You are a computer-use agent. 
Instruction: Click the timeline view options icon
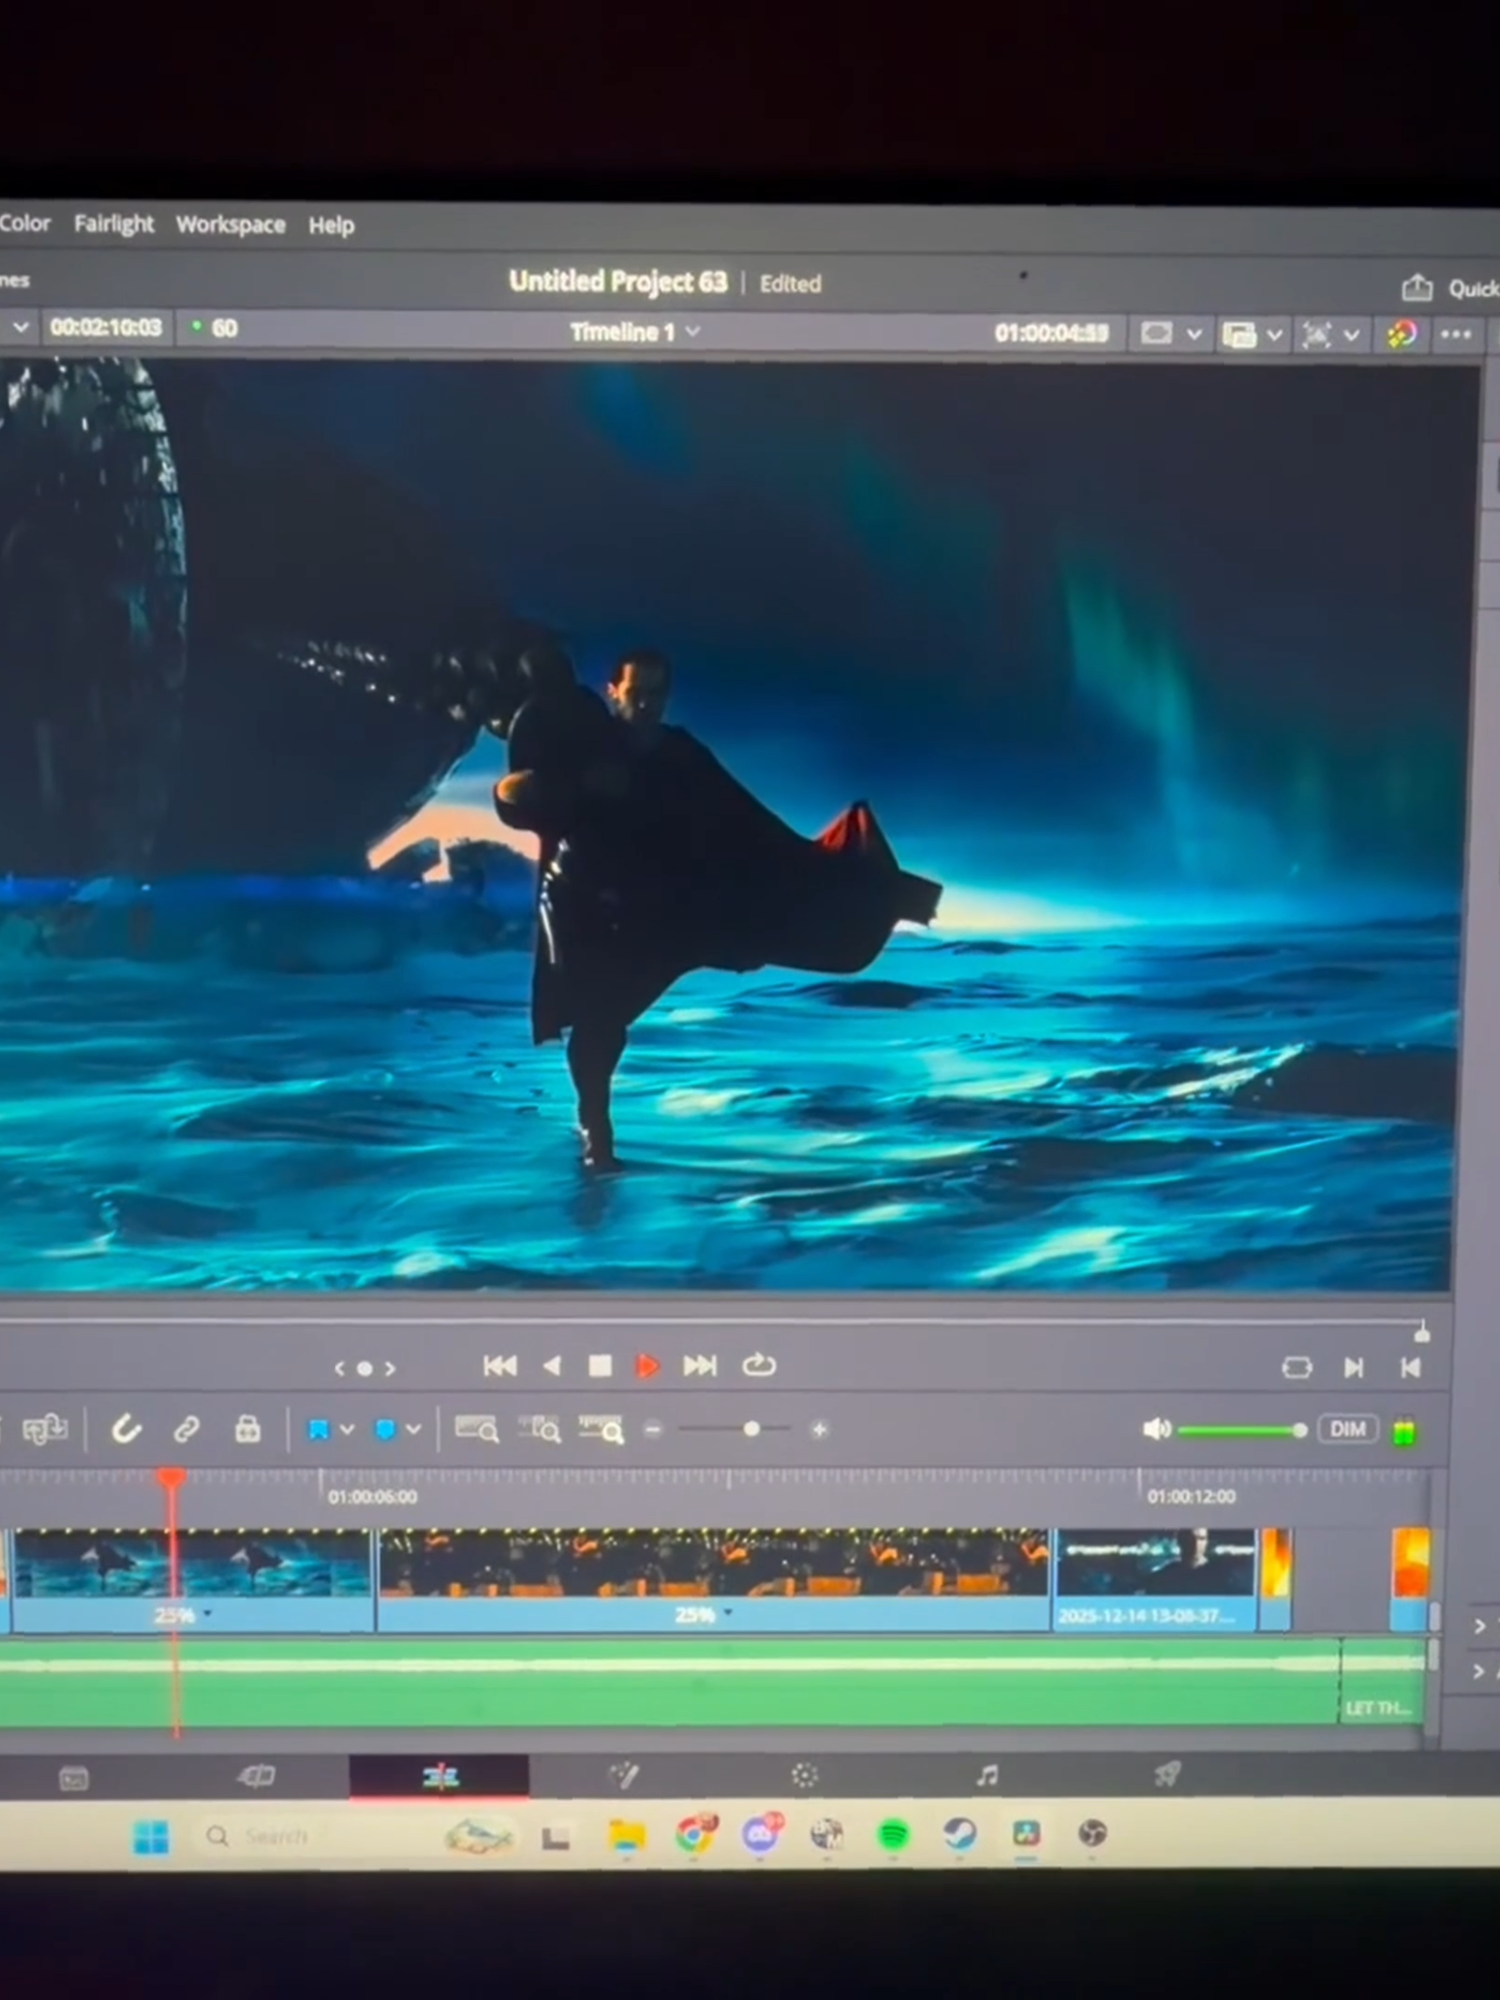tap(1239, 335)
